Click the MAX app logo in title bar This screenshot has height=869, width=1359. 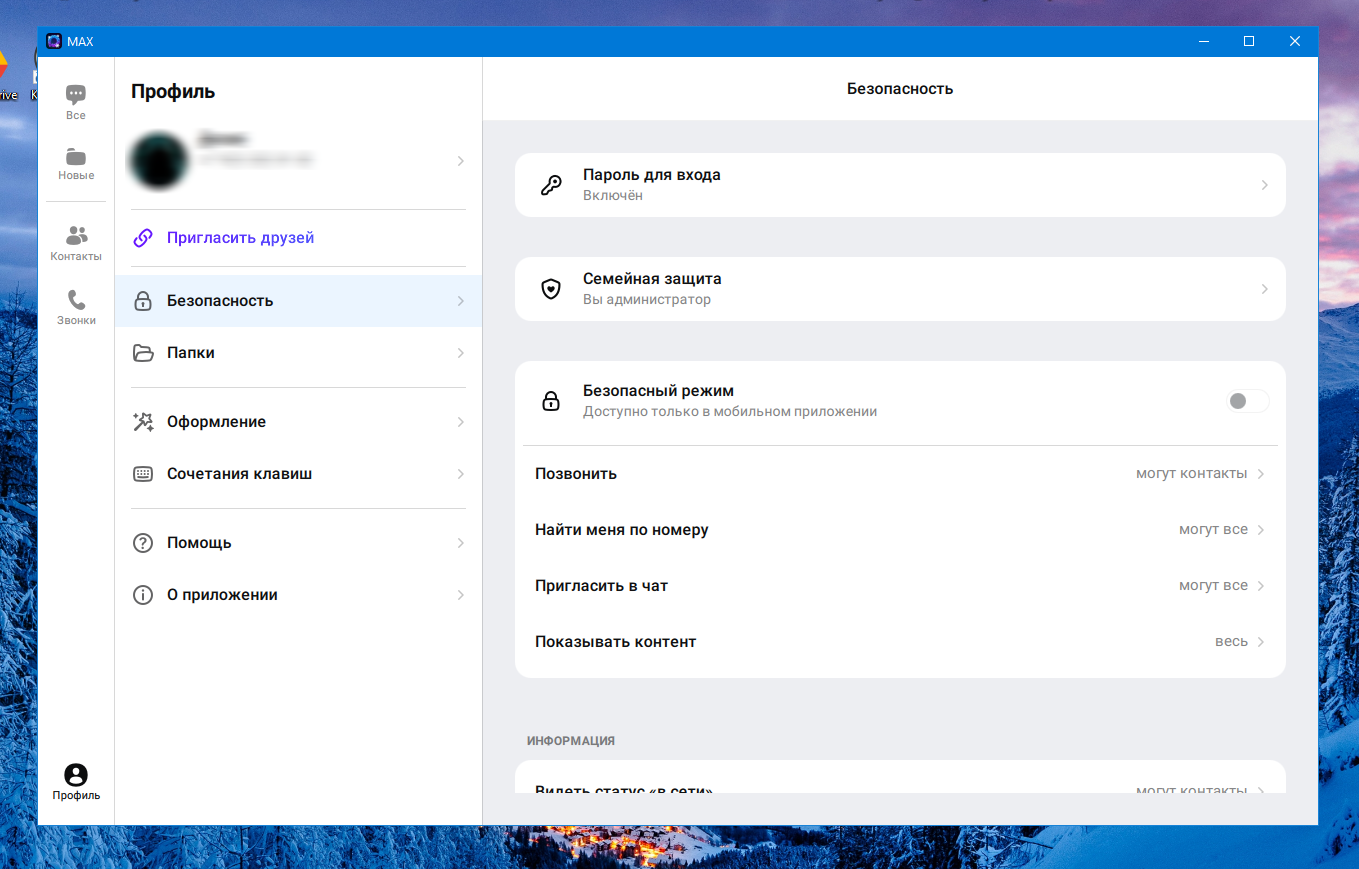[x=53, y=41]
